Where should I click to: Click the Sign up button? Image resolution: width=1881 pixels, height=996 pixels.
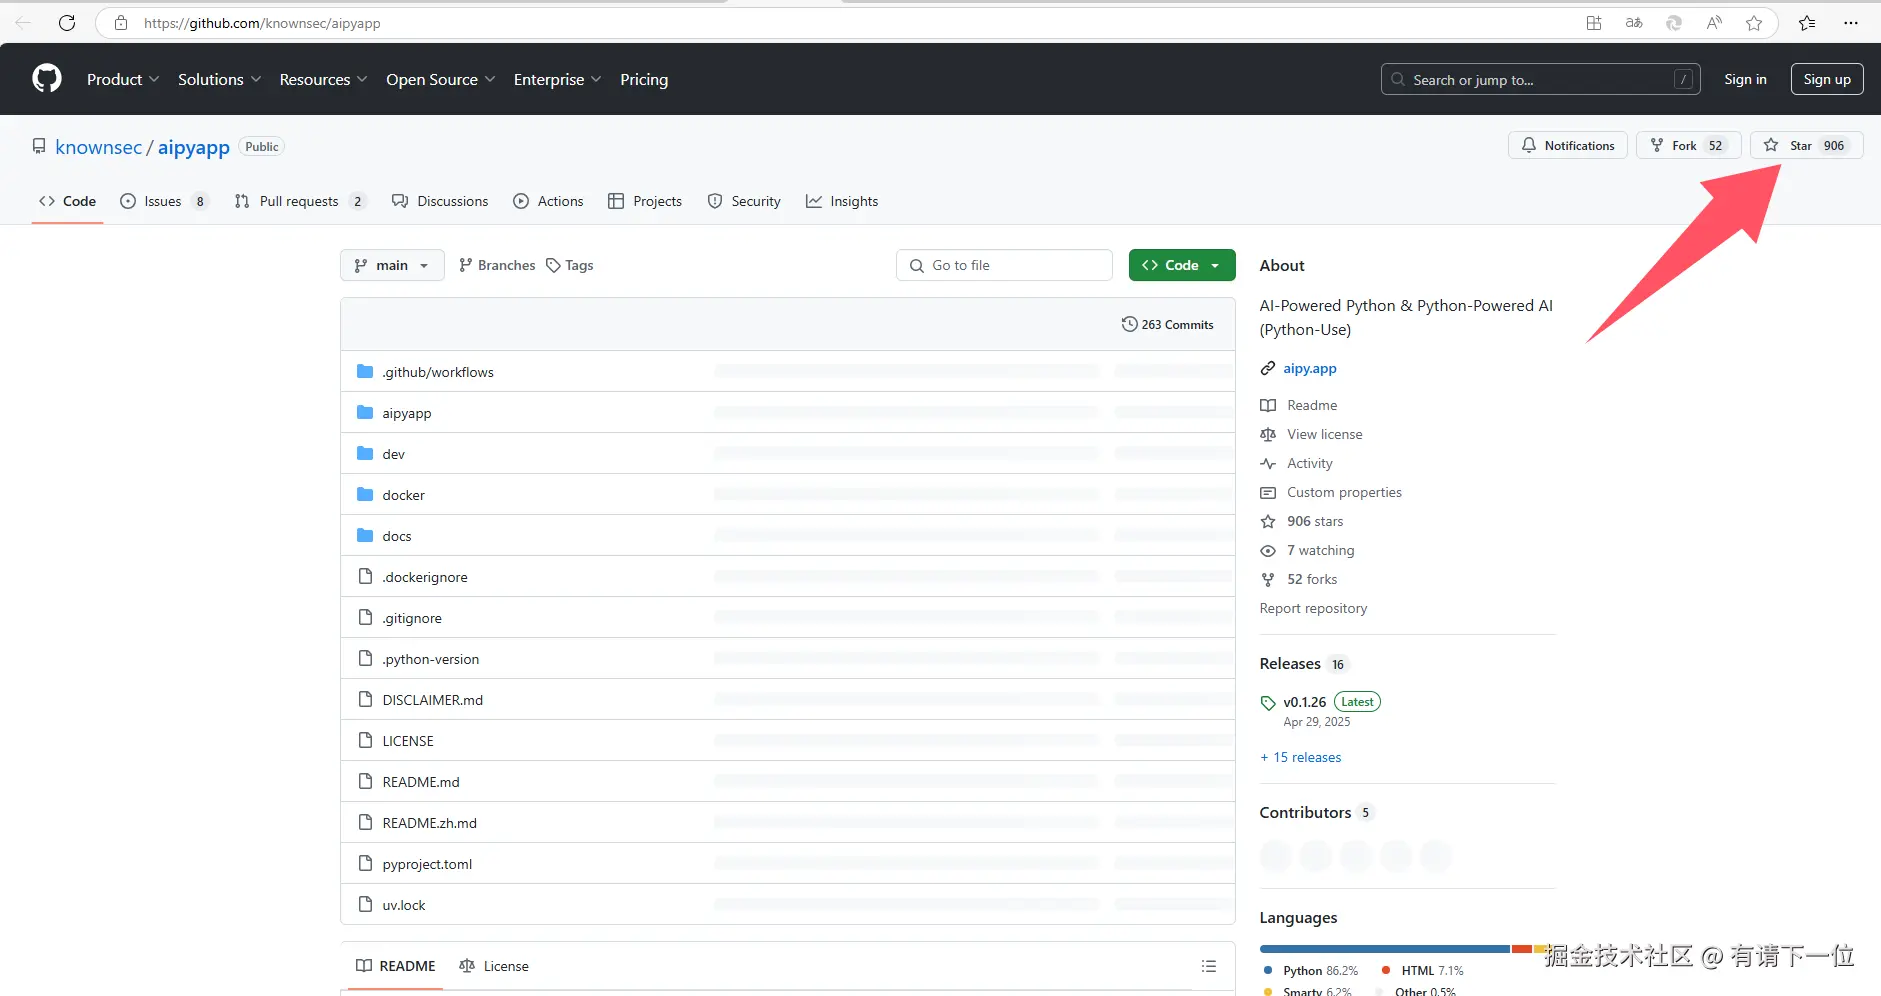tap(1827, 79)
